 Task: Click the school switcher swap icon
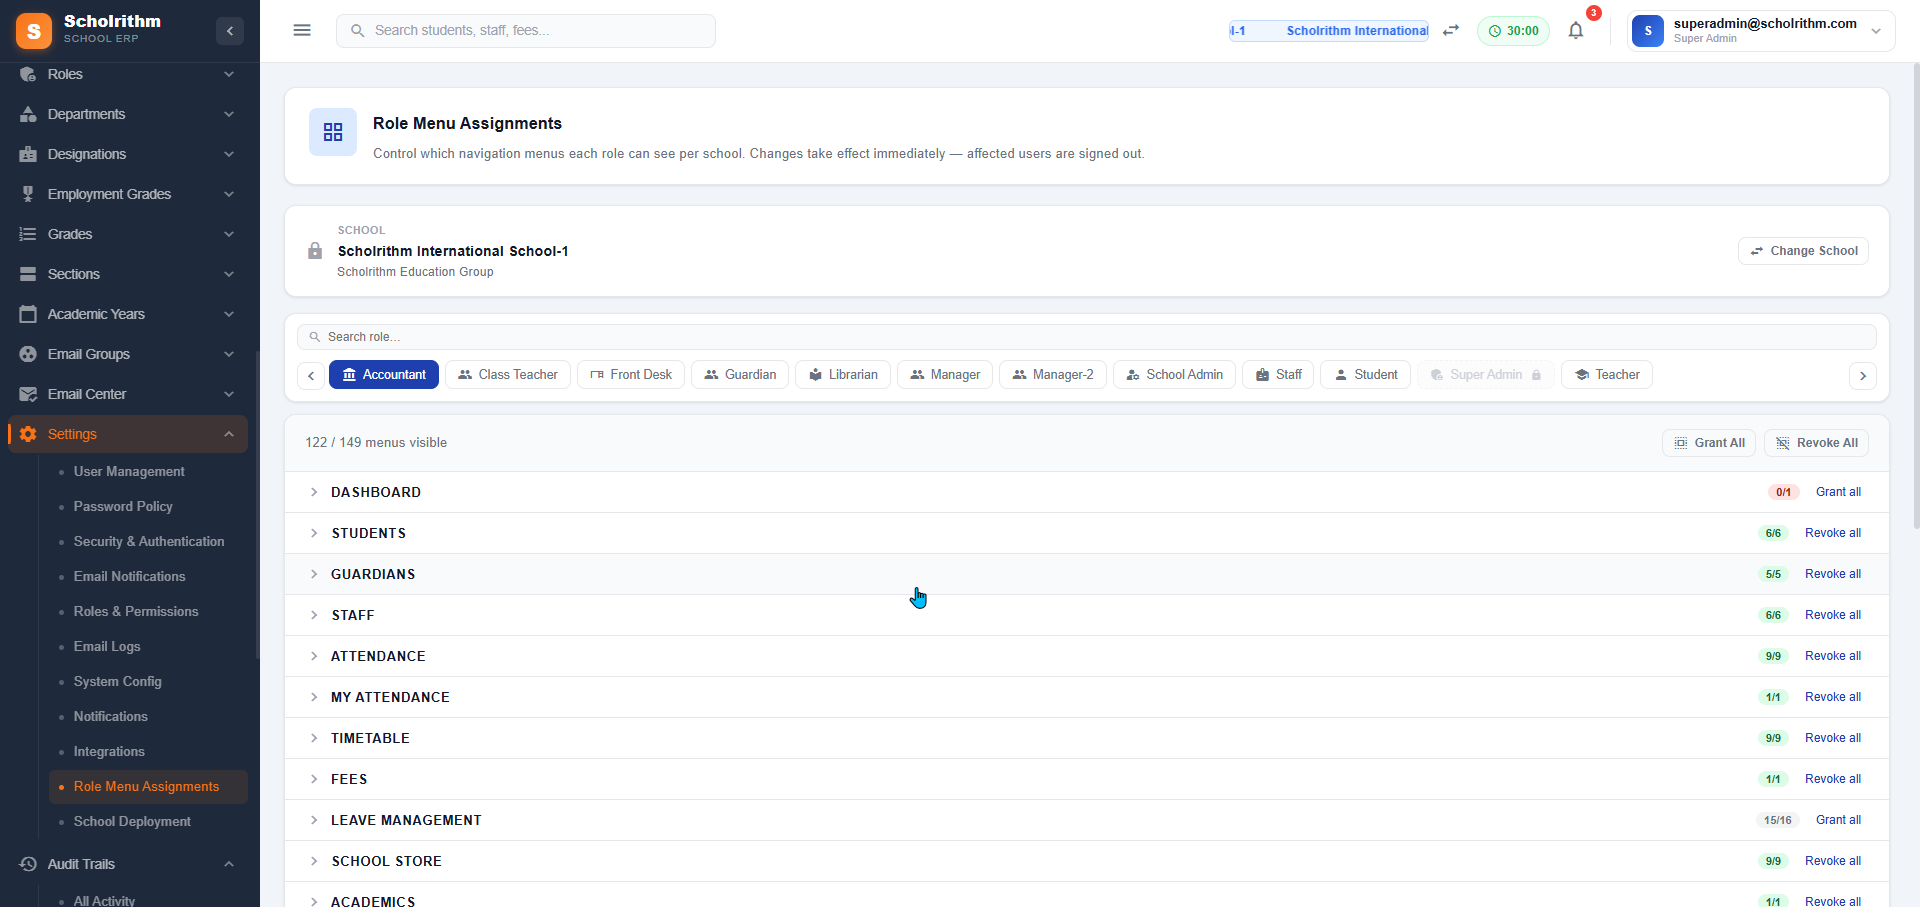[1451, 30]
